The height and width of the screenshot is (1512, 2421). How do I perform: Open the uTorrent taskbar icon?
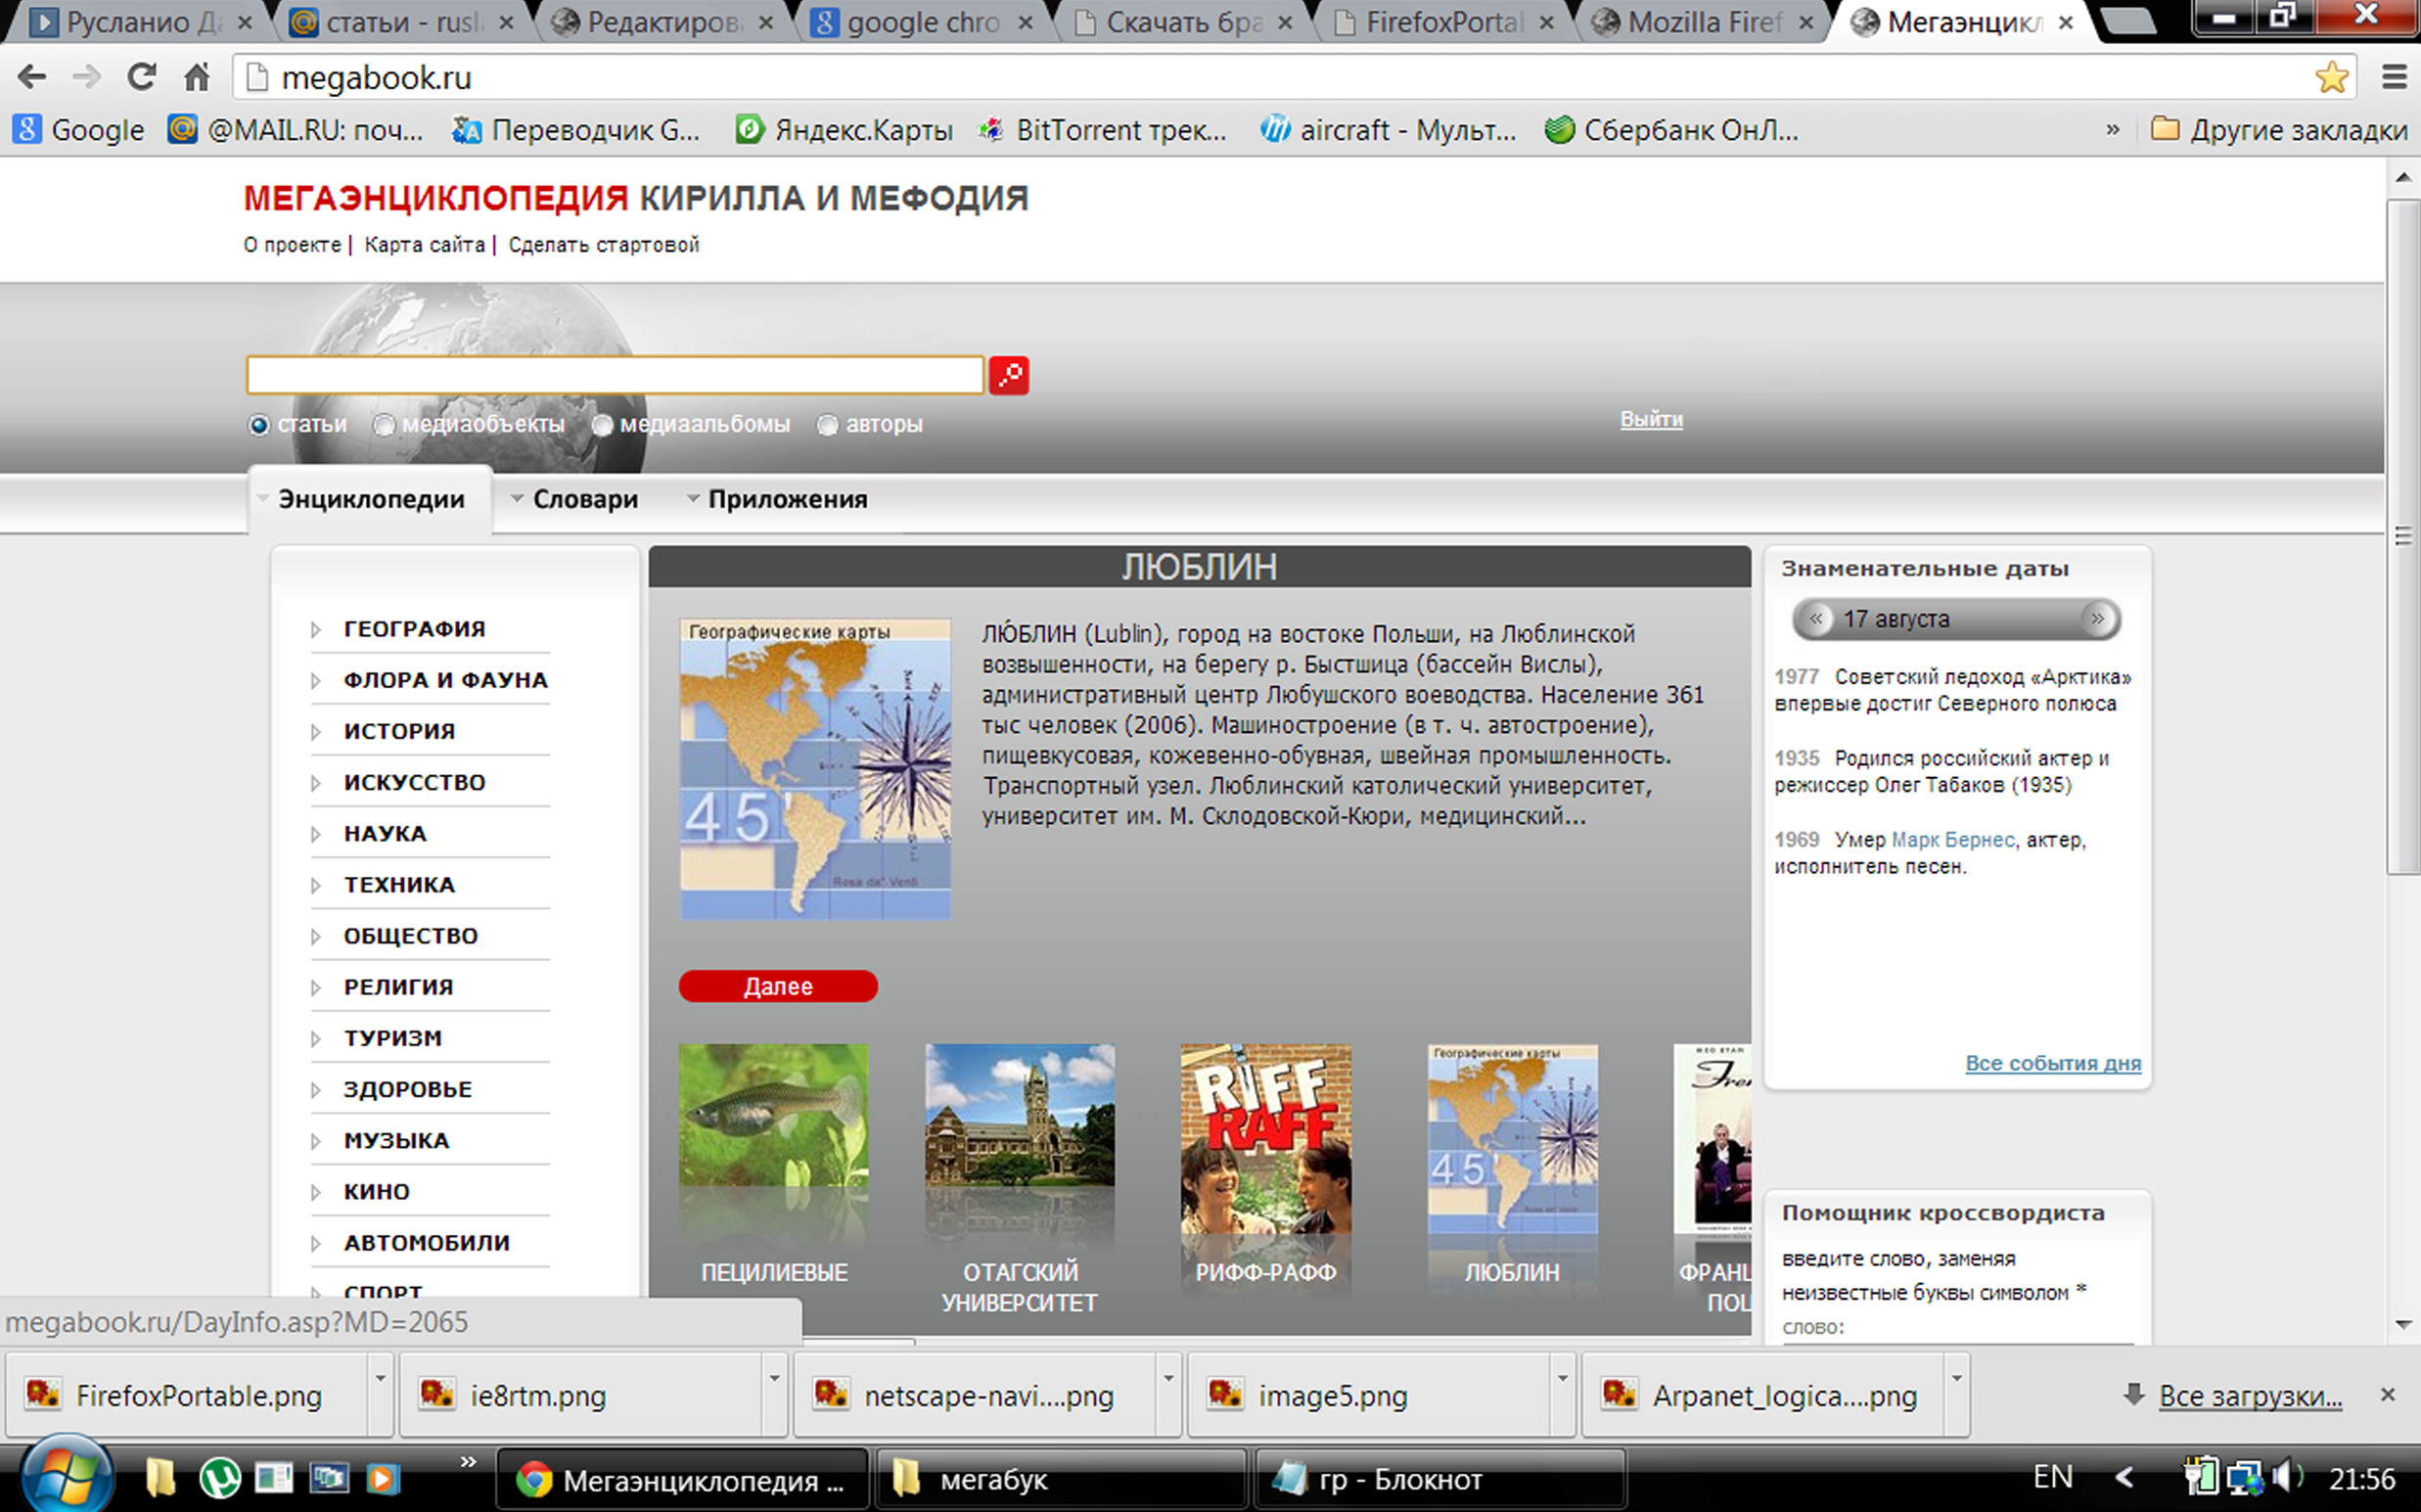pos(219,1478)
